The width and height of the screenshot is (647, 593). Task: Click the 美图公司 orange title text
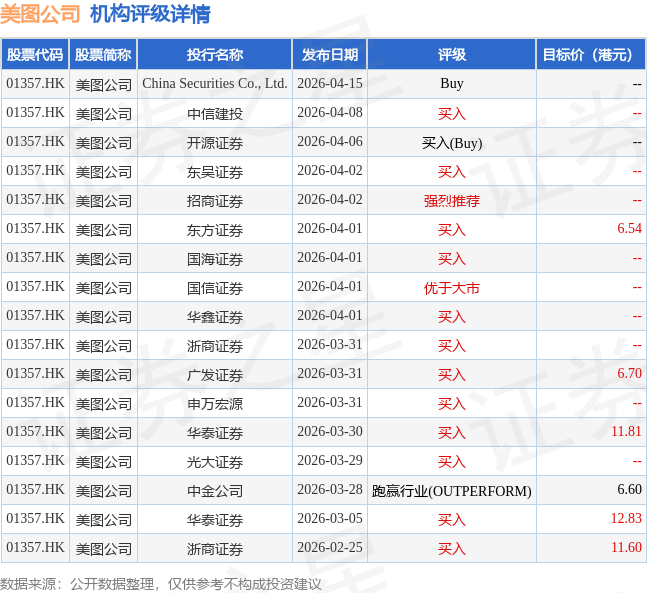point(40,14)
